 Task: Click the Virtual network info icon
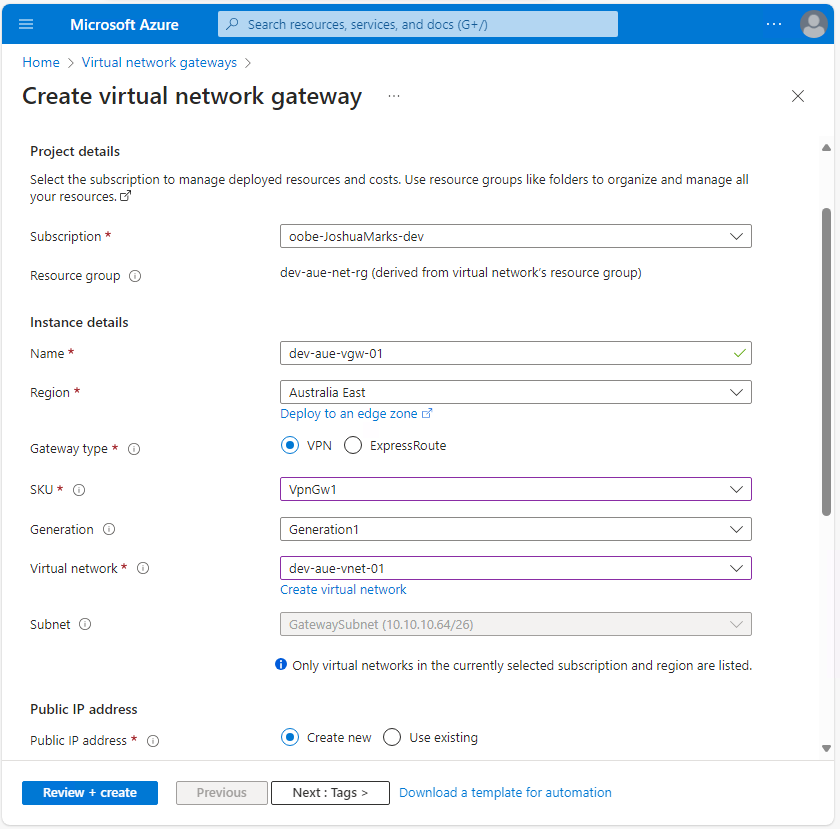141,568
